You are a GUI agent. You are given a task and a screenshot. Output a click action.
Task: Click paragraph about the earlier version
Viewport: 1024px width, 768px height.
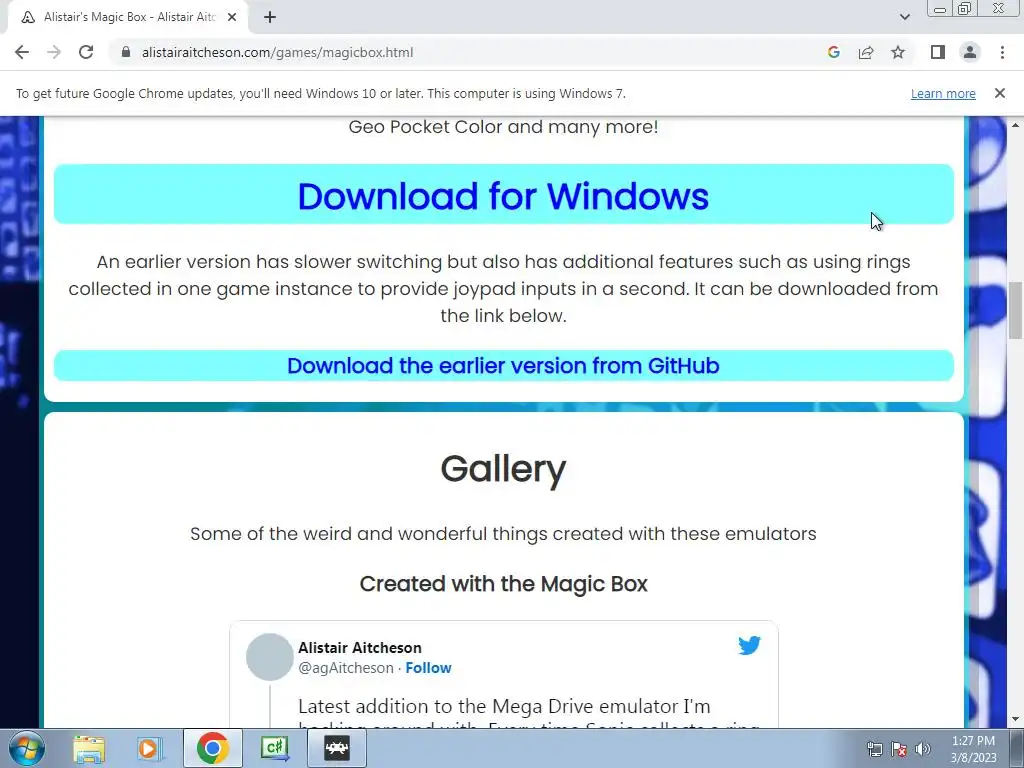[x=504, y=289]
